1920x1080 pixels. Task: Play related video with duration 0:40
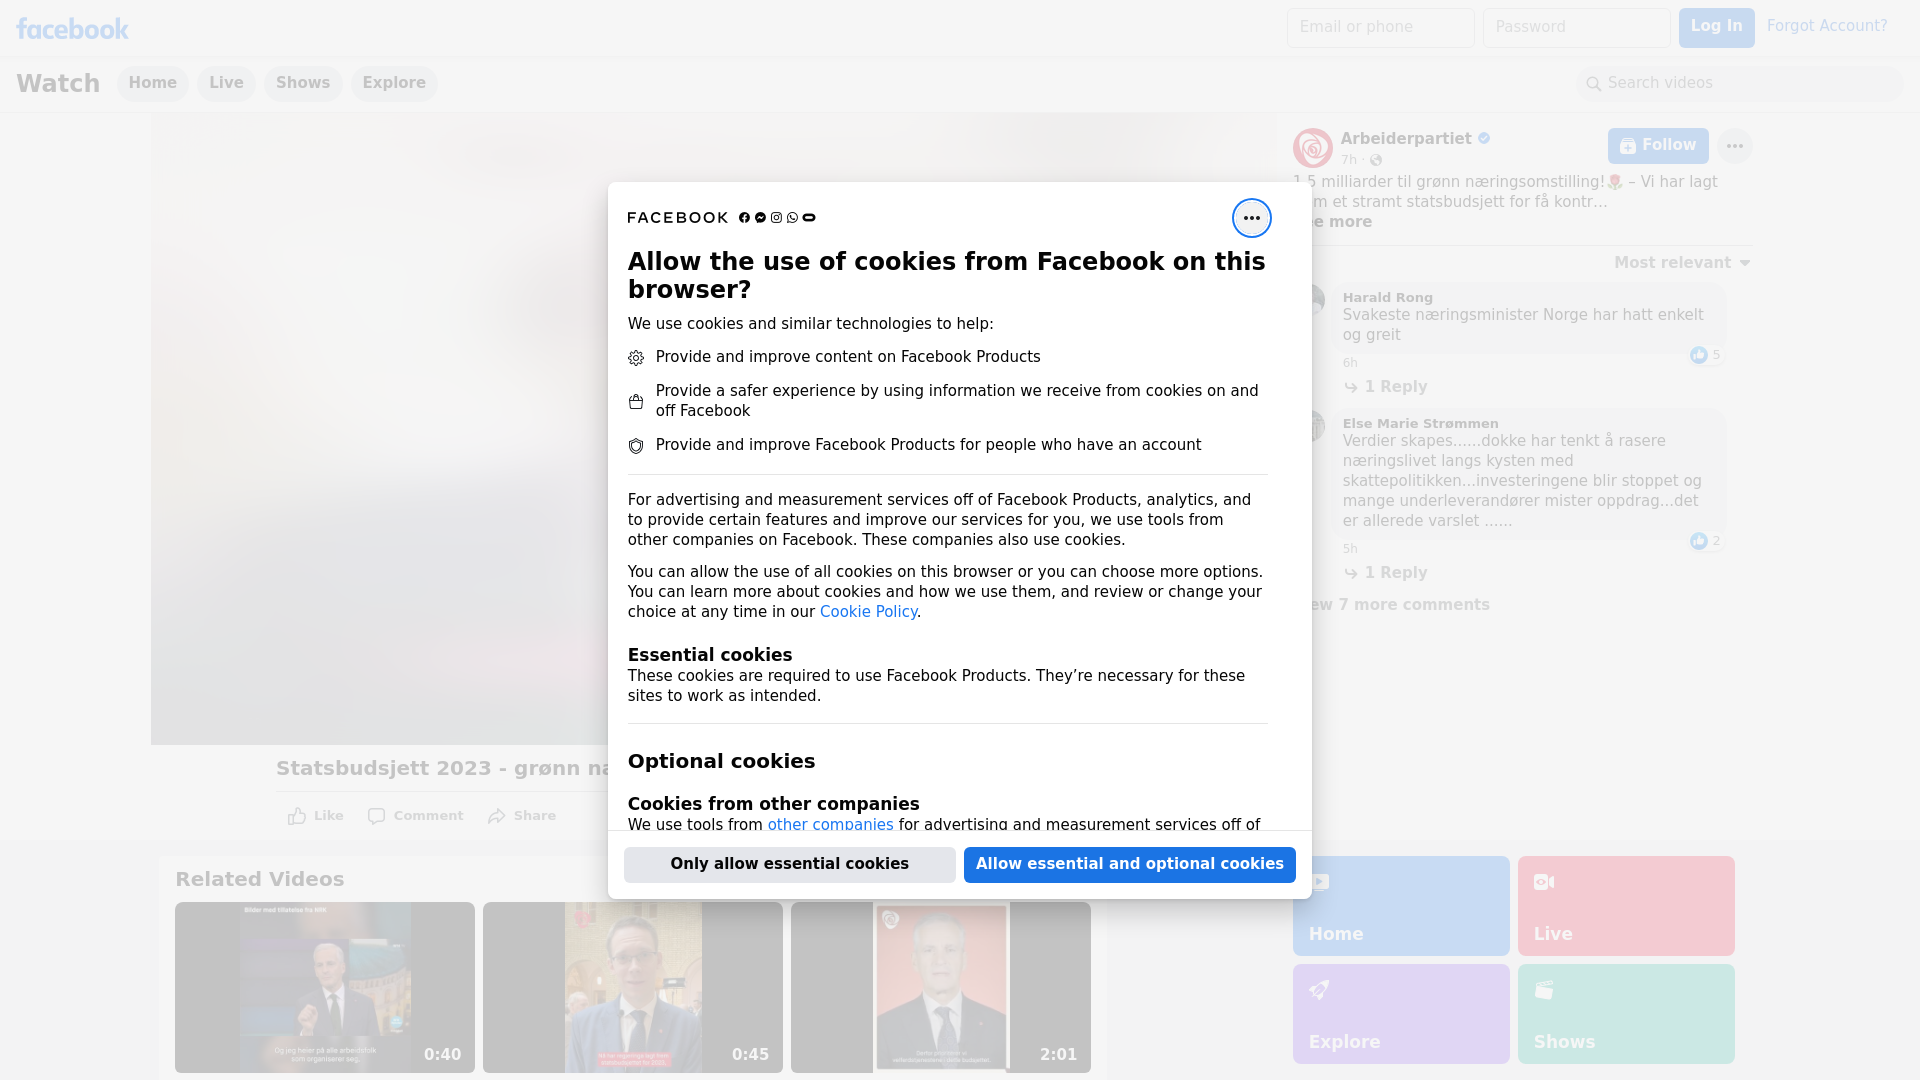(x=325, y=987)
